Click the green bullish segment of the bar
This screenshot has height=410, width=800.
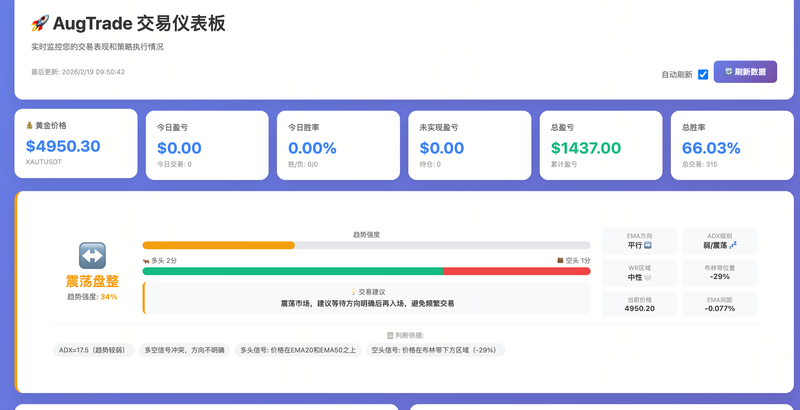[293, 271]
